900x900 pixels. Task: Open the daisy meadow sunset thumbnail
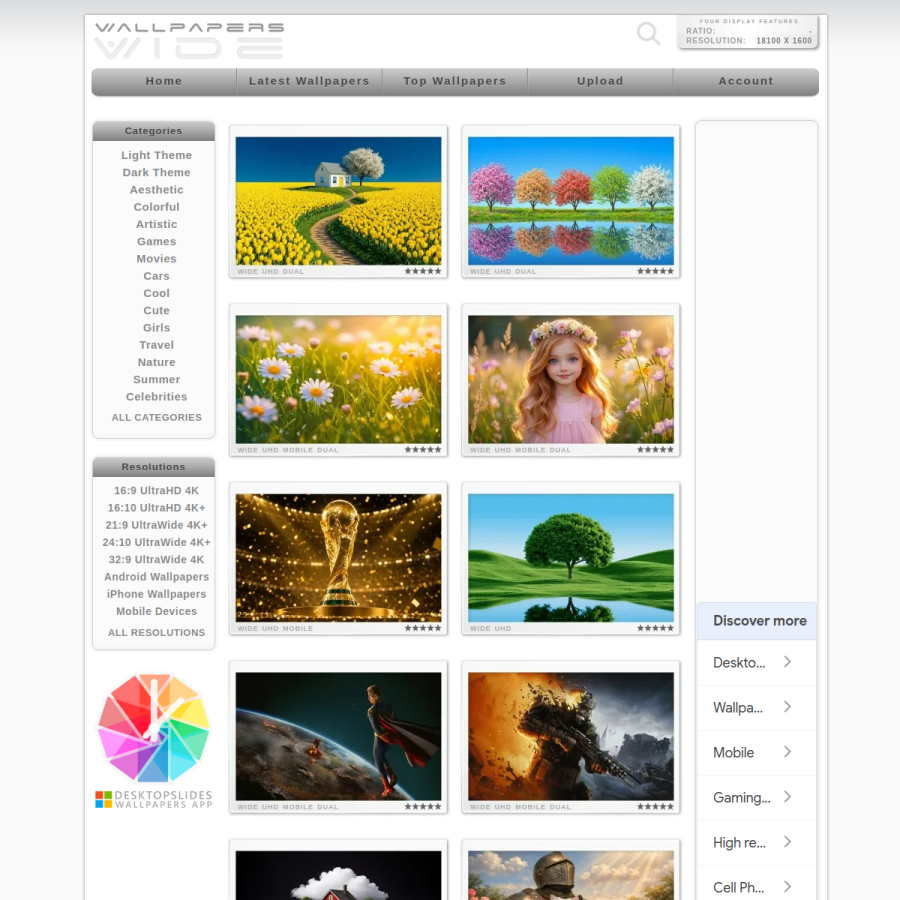point(339,379)
